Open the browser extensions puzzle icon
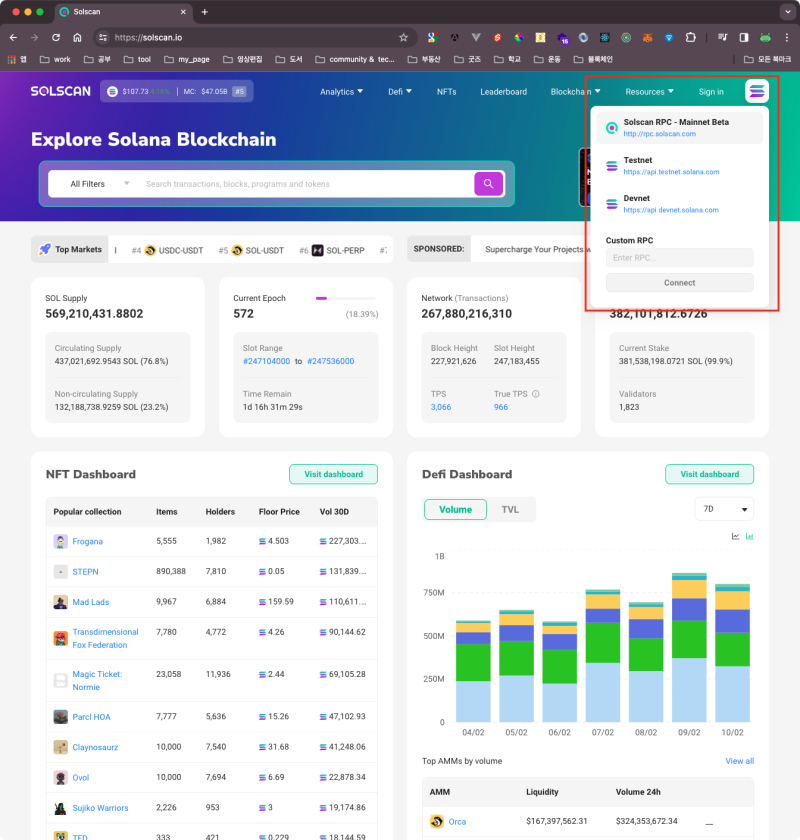 tap(691, 38)
